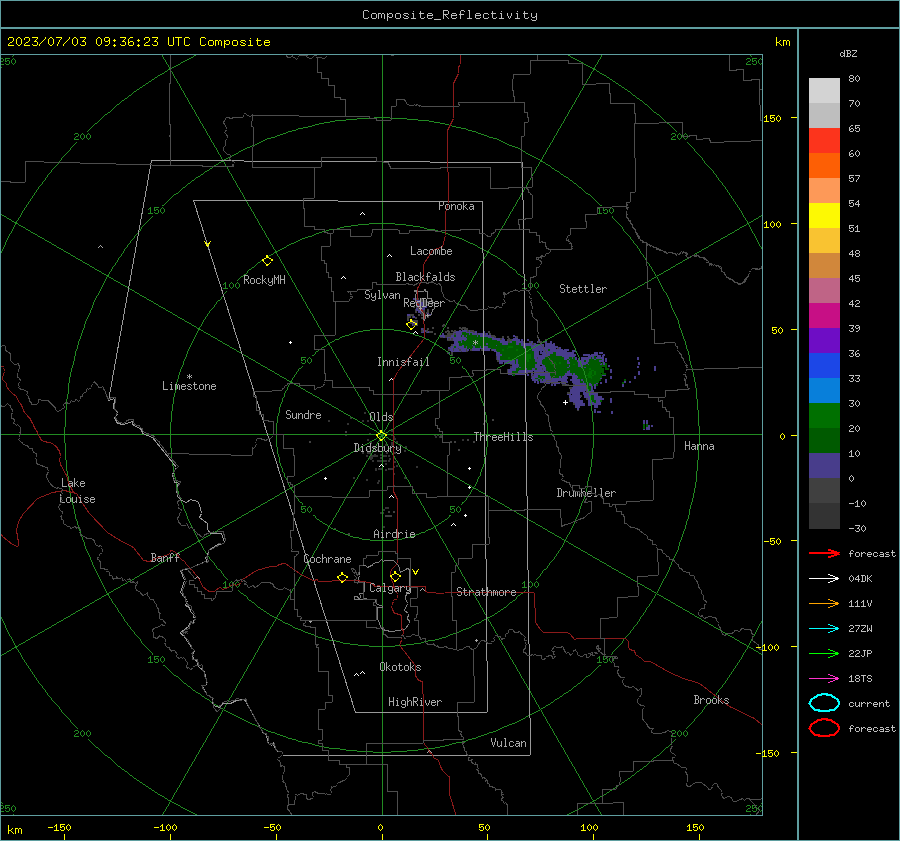Click the Drumheller city label
This screenshot has width=900, height=841.
[x=585, y=493]
